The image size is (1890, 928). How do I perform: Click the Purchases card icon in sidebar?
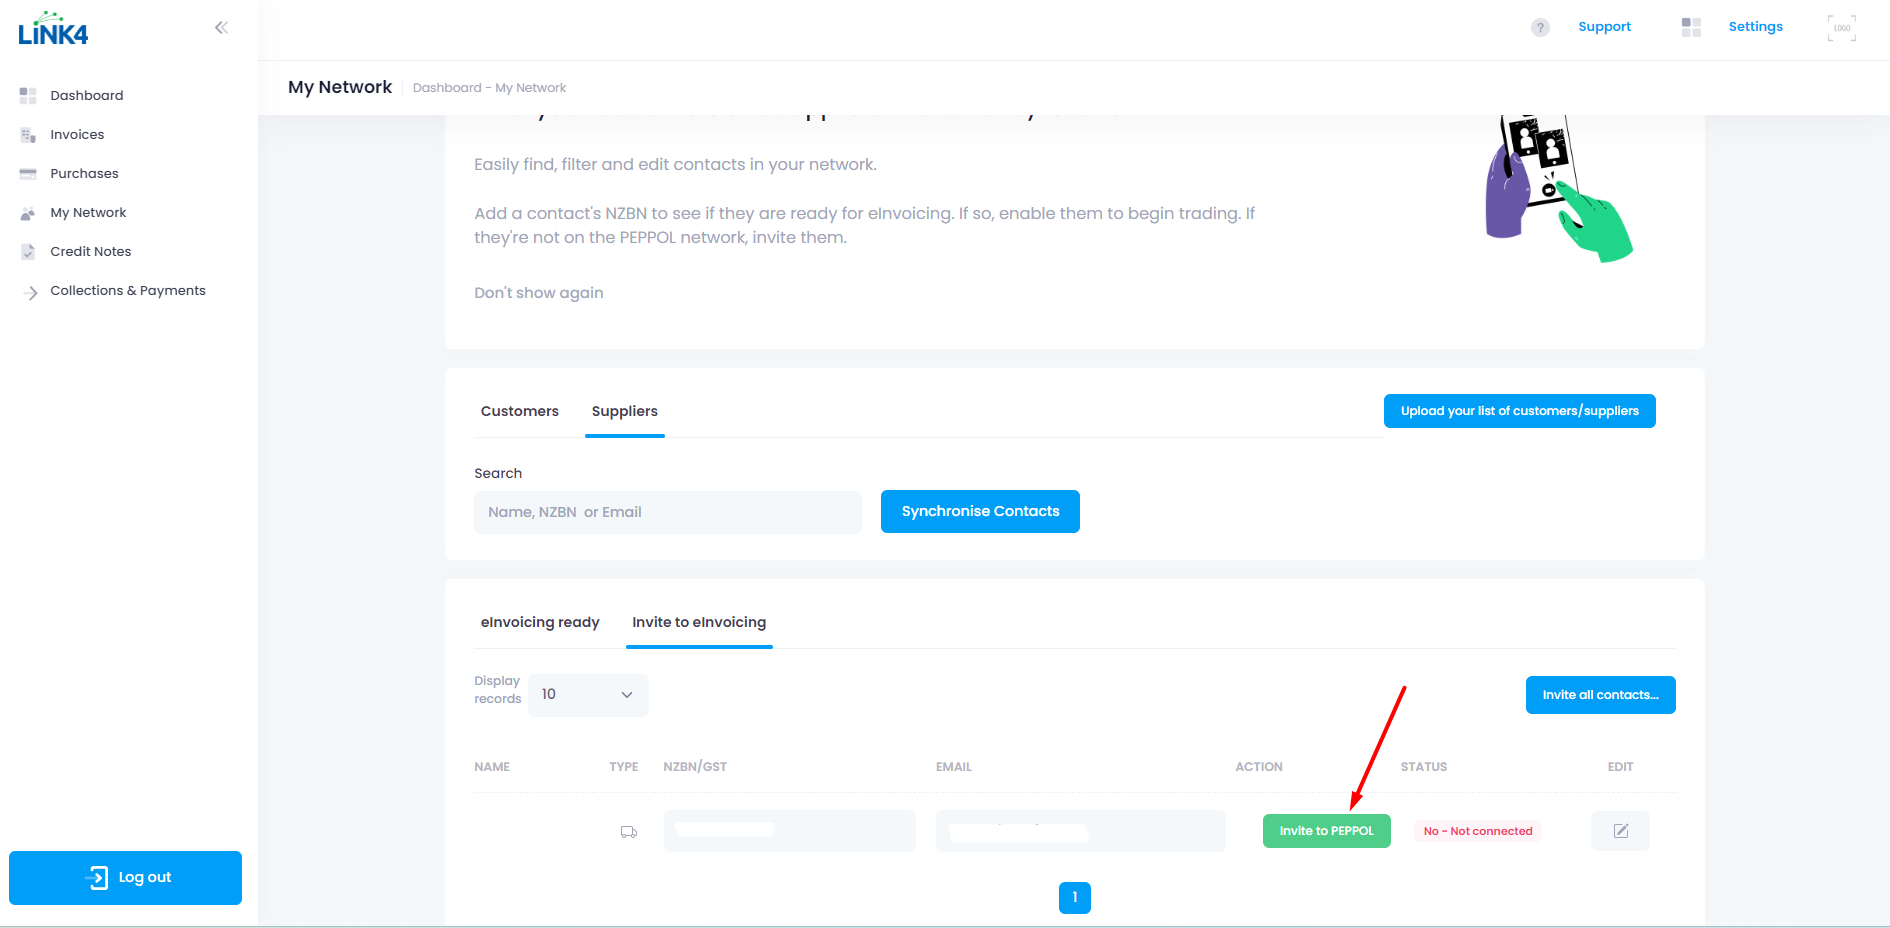coord(28,174)
